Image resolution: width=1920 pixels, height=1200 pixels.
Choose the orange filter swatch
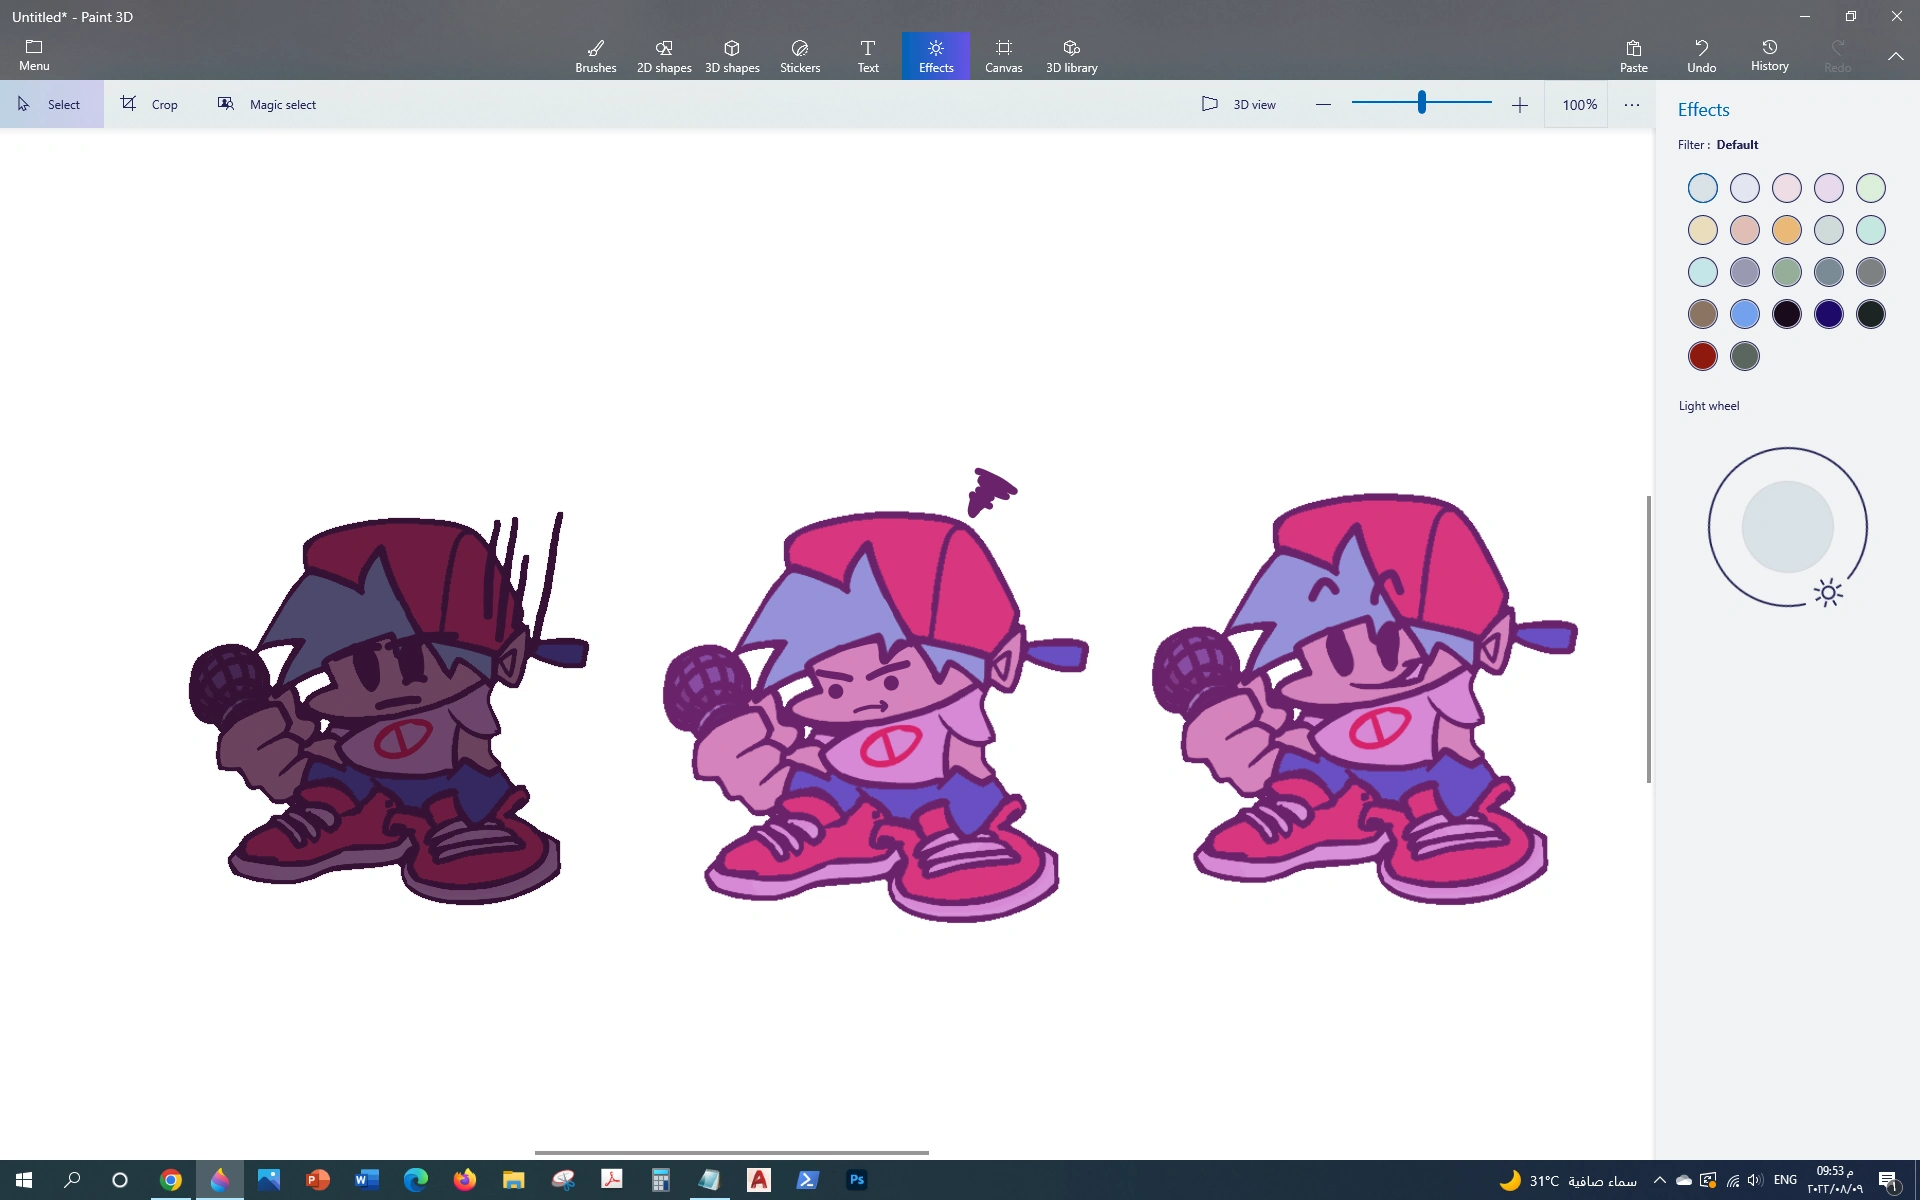coord(1786,230)
